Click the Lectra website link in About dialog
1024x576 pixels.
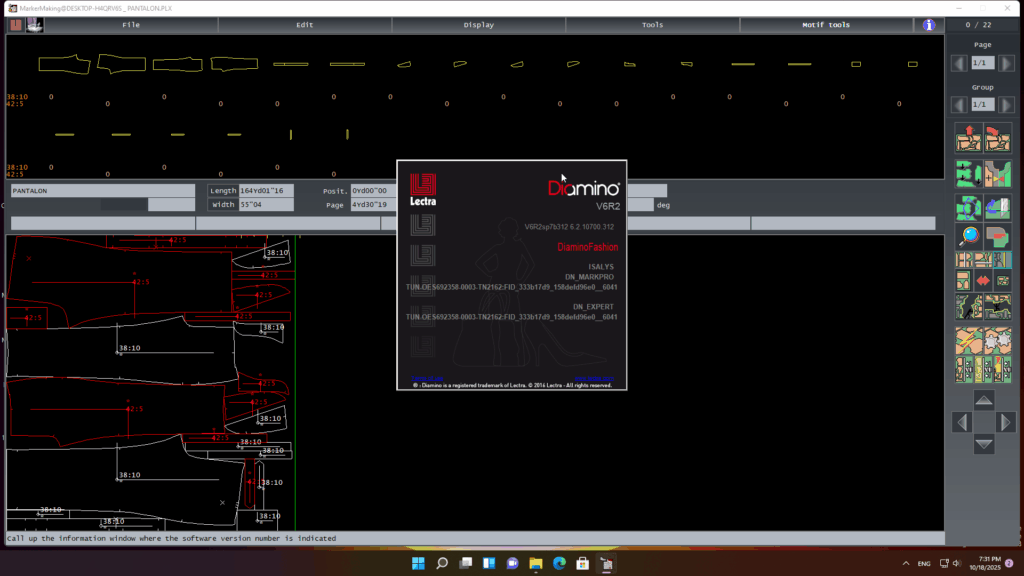coord(595,378)
